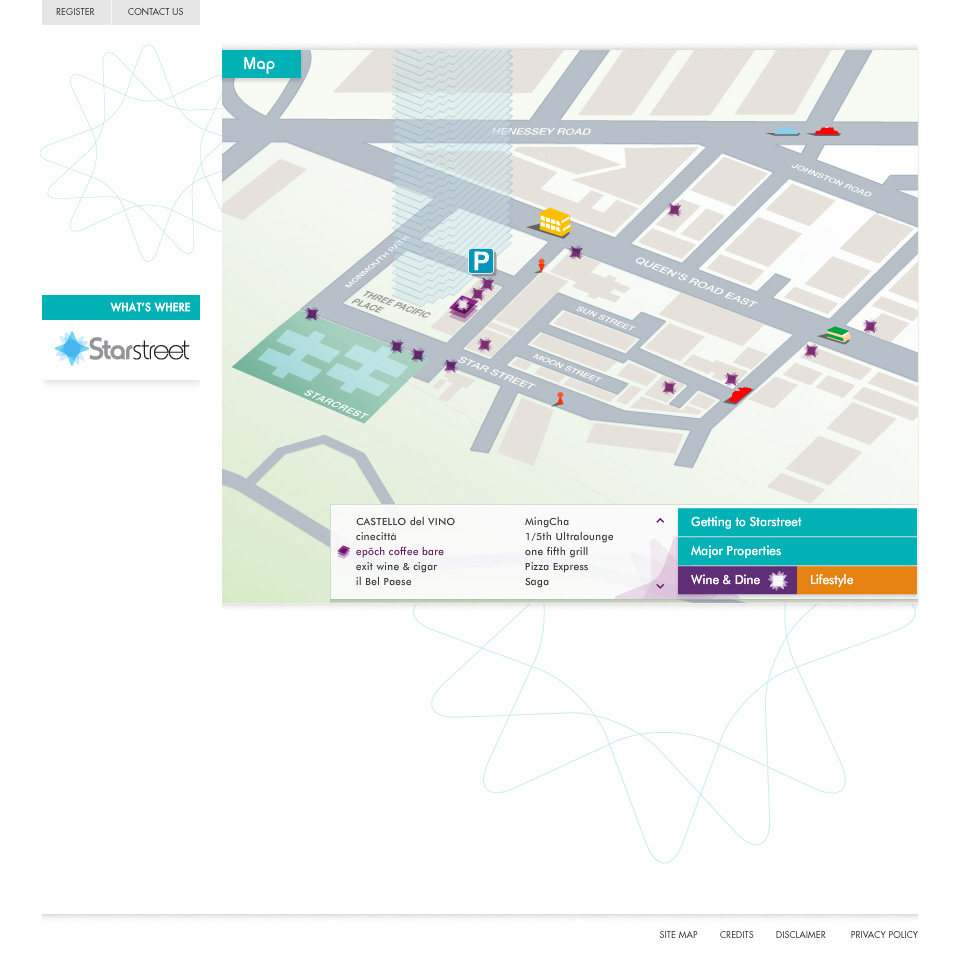Click the highlighted purple marker at Three Pacific Place
960x955 pixels.
tap(463, 305)
